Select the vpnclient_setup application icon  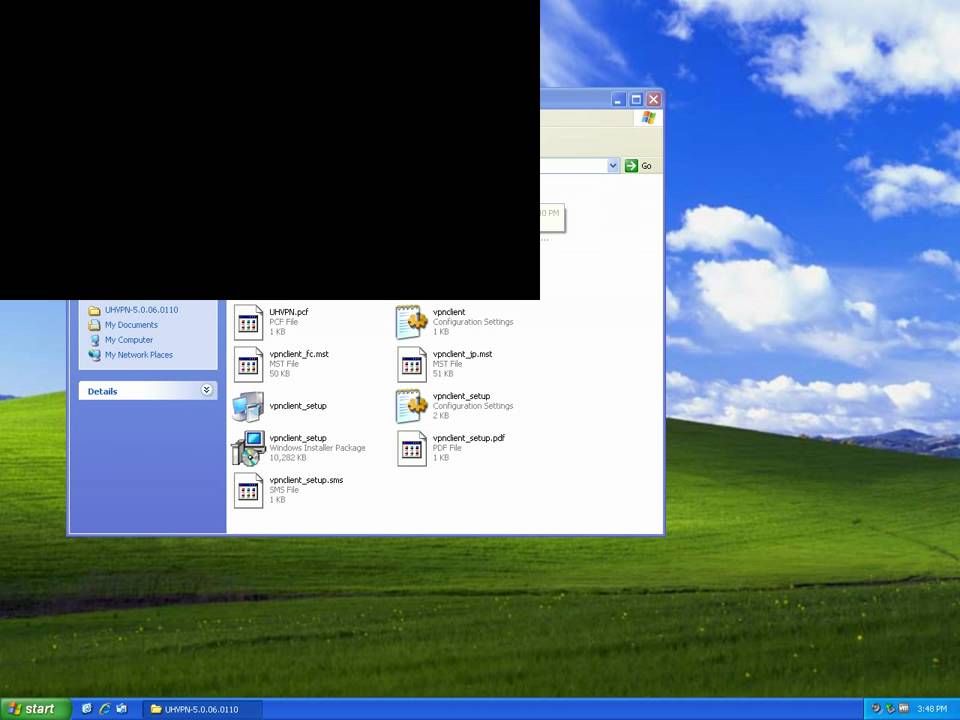pyautogui.click(x=248, y=407)
